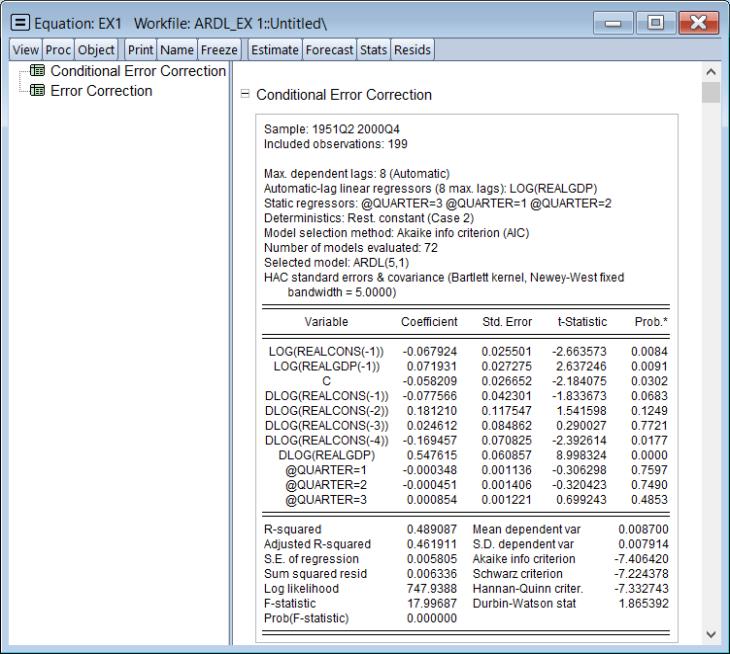The image size is (730, 654).
Task: Click the vertical scrollbar thumb
Action: pos(711,95)
